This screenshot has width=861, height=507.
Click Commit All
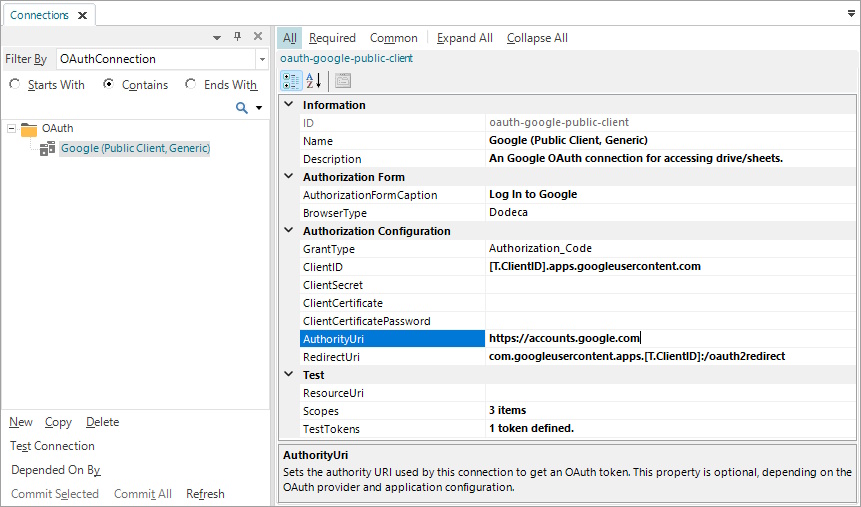click(143, 494)
